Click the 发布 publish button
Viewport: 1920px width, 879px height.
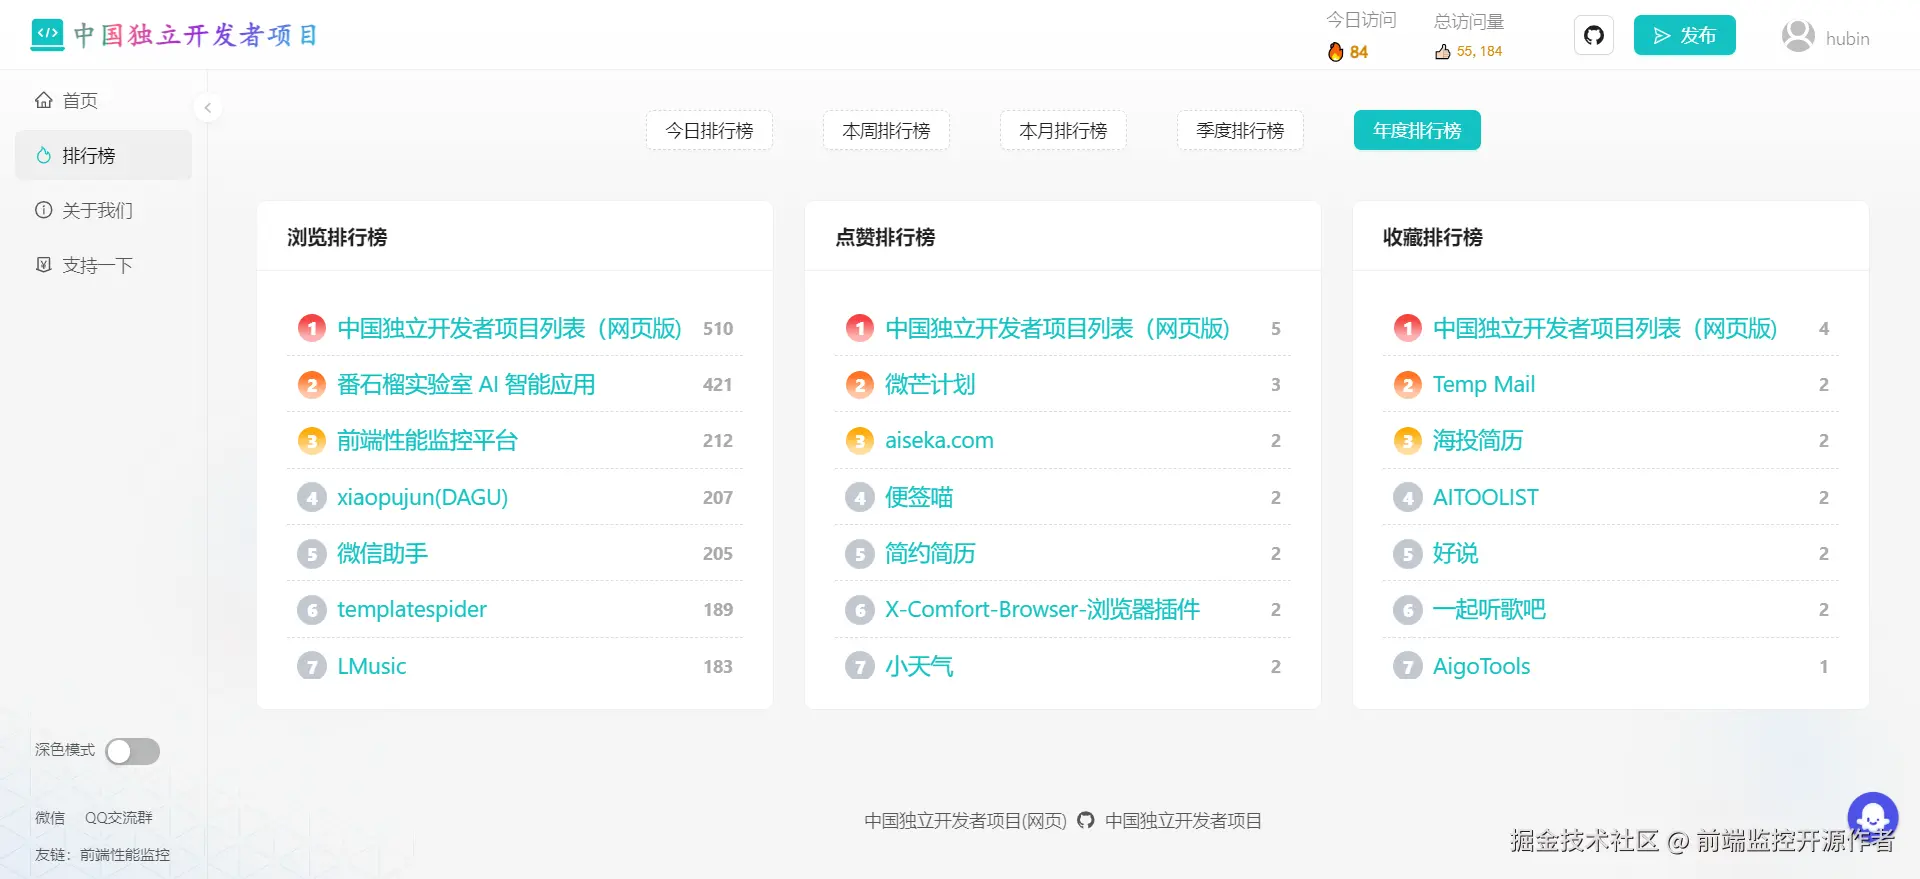pos(1685,36)
